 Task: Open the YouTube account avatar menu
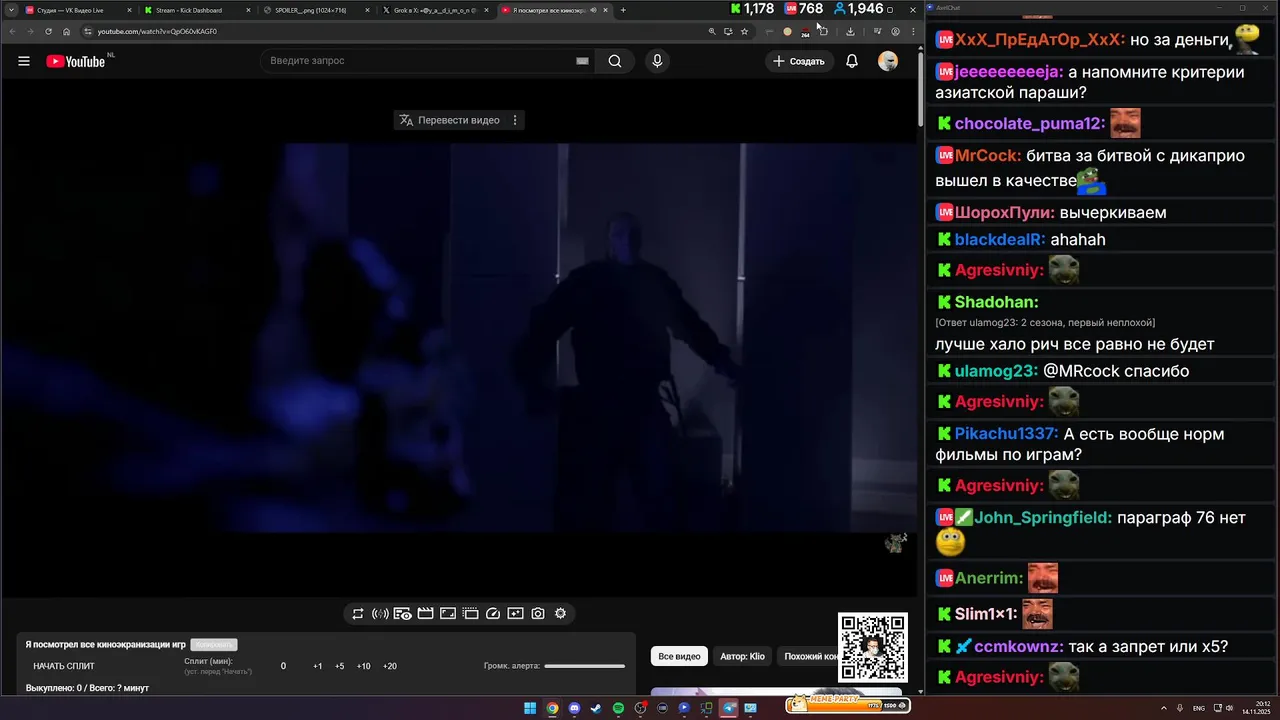888,61
